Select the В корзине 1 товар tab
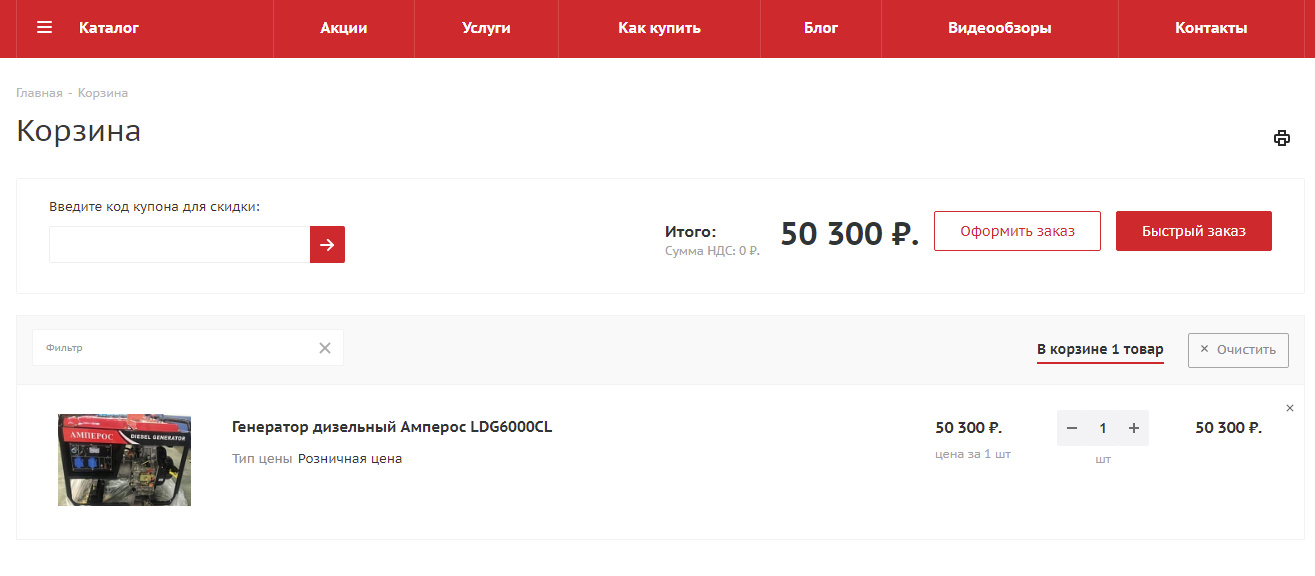 (1100, 350)
